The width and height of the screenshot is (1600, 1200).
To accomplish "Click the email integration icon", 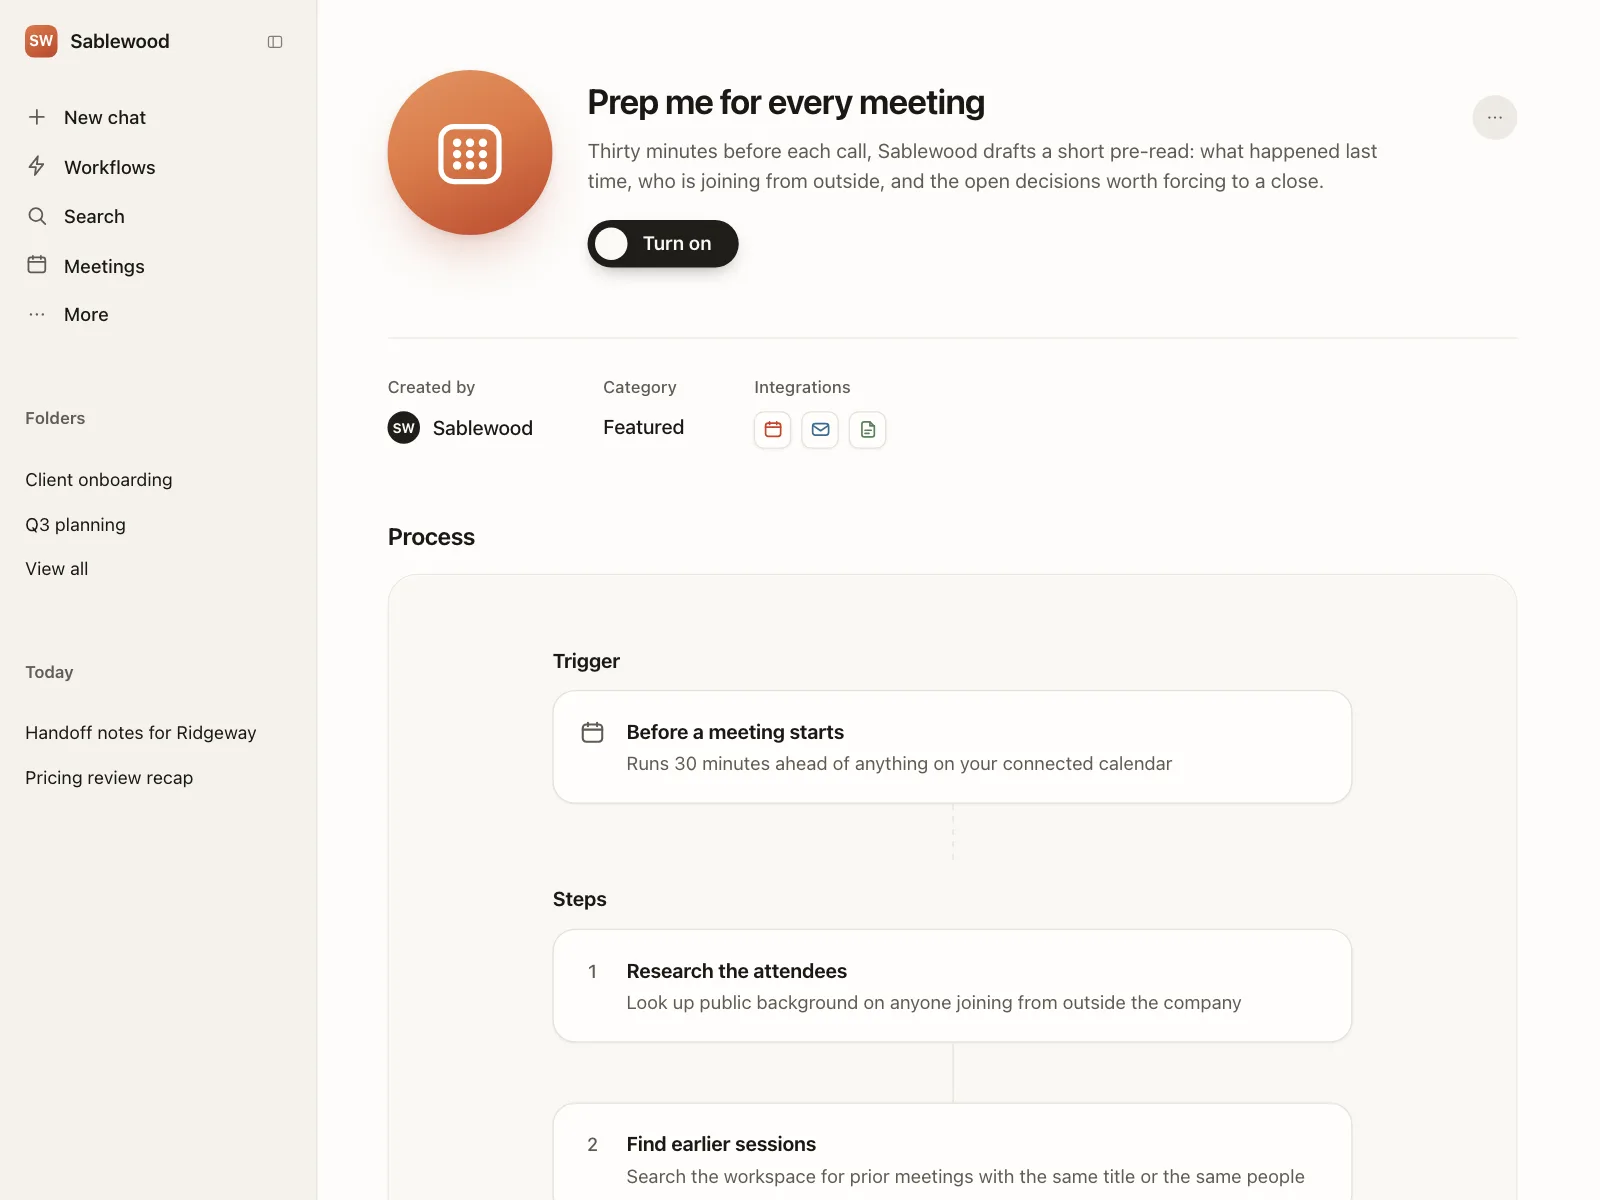I will click(820, 430).
